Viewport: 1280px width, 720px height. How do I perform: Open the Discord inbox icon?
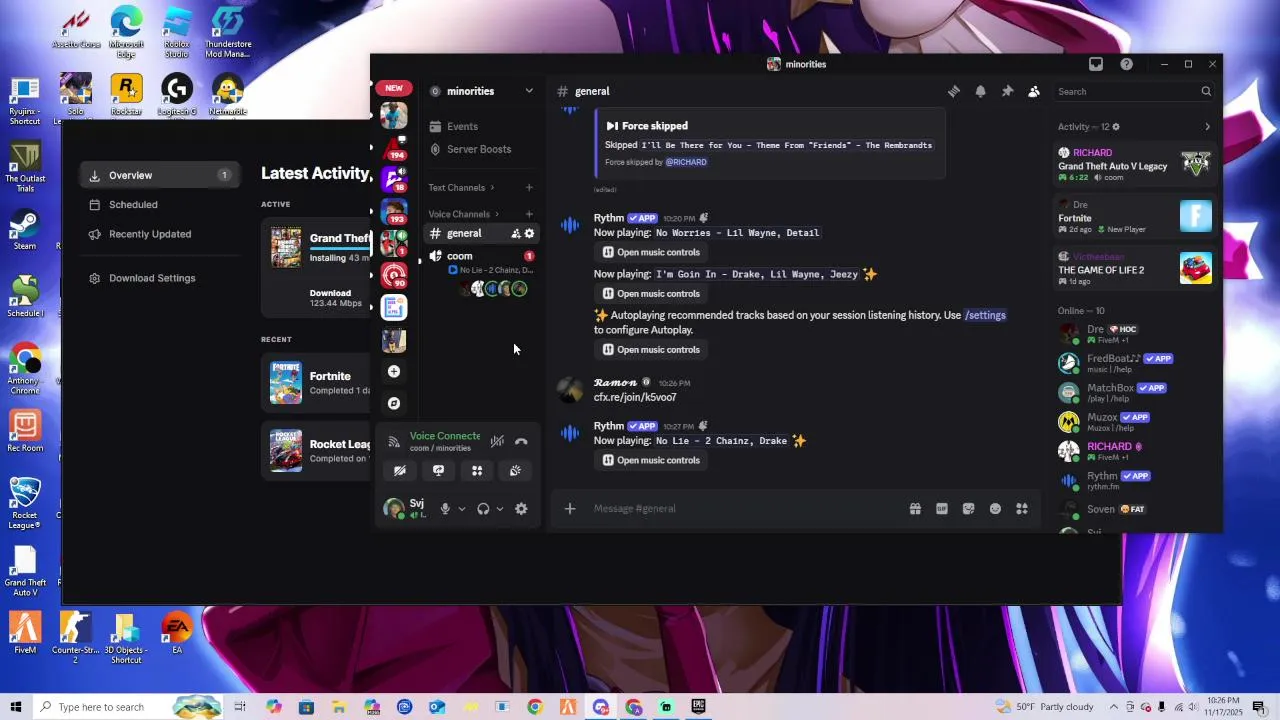[x=1096, y=64]
